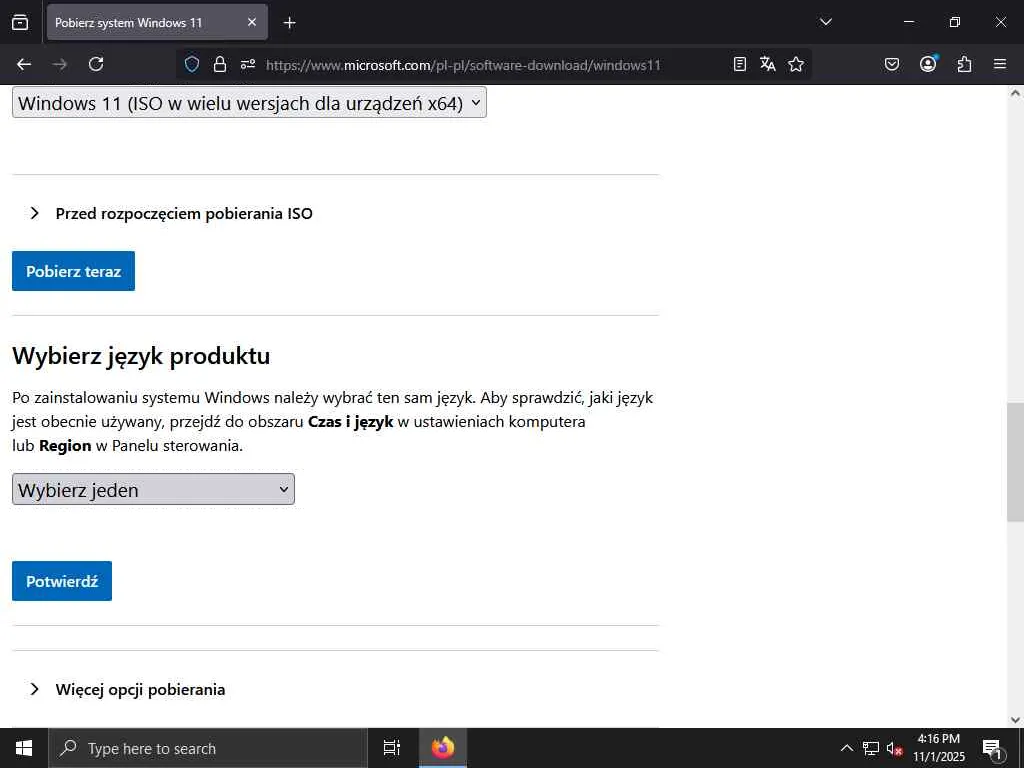1024x768 pixels.
Task: Open network status tray icon
Action: tap(870, 748)
